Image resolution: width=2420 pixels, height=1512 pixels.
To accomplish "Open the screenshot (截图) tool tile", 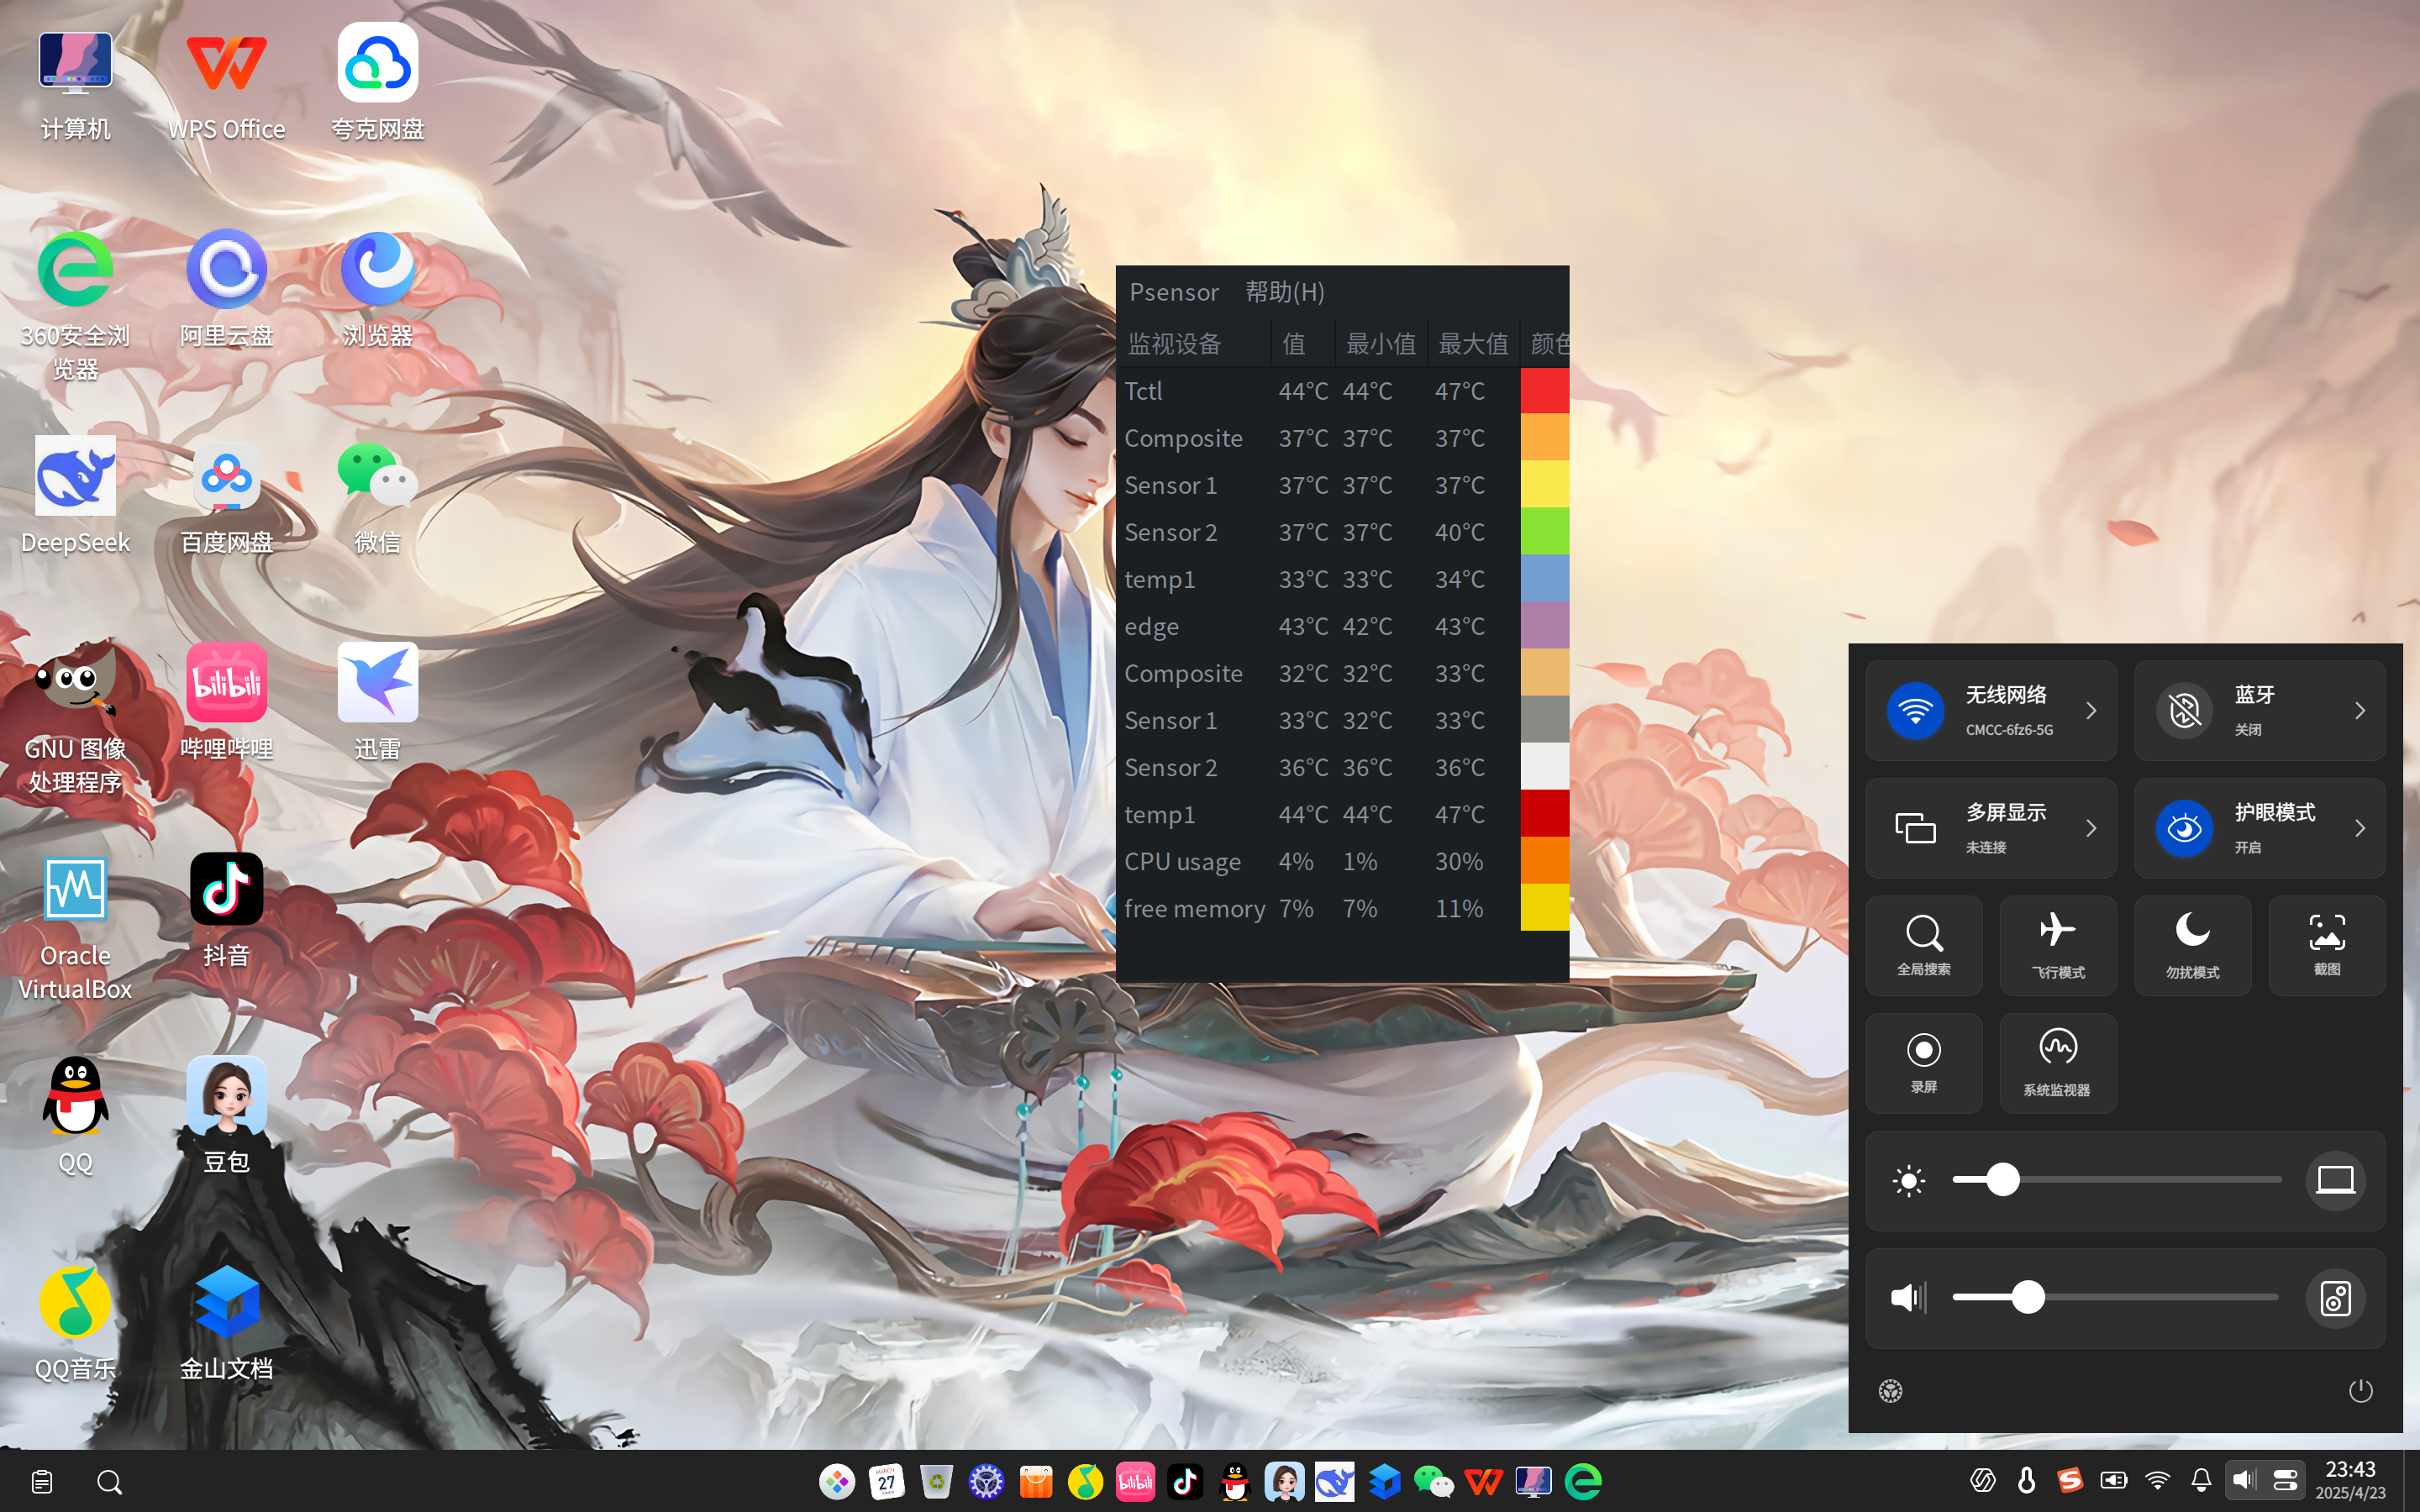I will coord(2326,945).
